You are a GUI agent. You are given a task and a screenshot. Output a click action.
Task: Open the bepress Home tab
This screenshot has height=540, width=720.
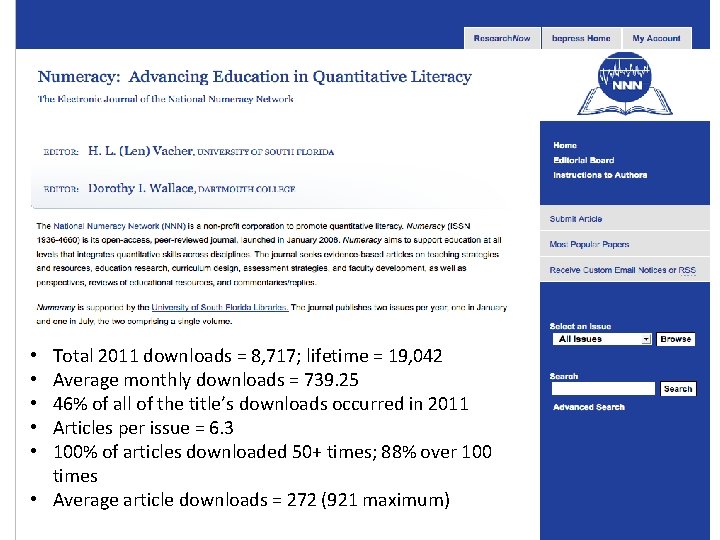[x=581, y=38]
